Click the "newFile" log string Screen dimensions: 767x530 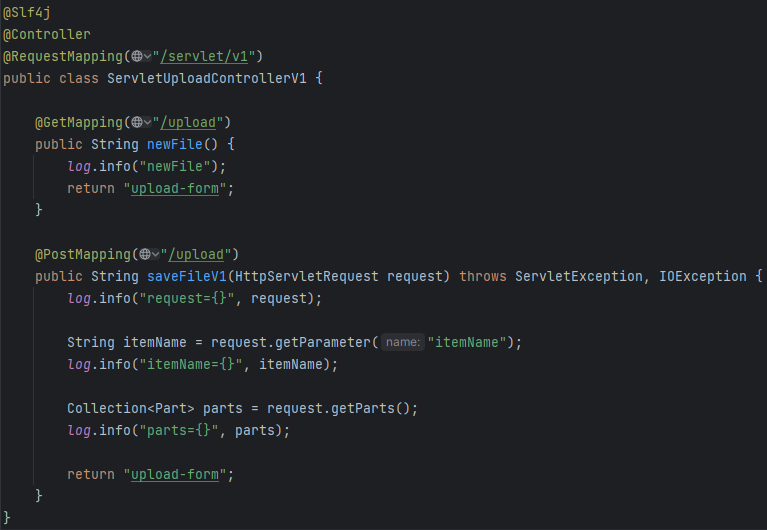pos(175,166)
